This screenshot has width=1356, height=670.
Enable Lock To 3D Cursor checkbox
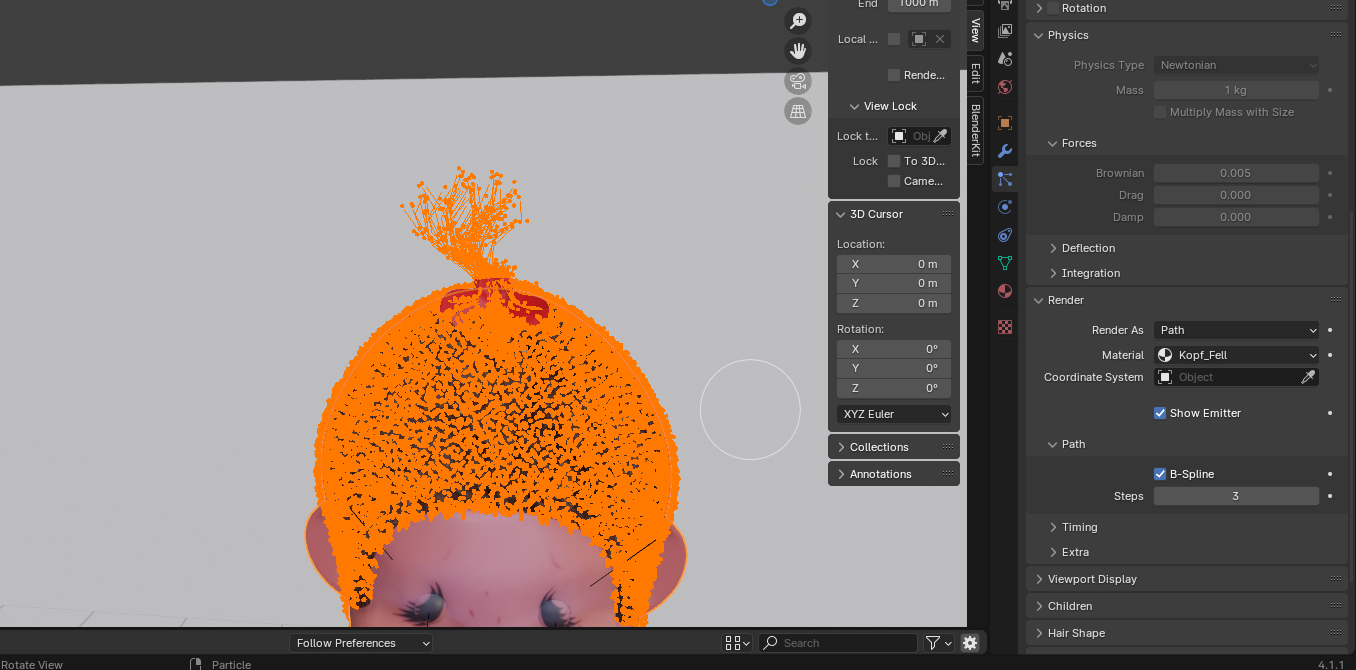click(894, 161)
